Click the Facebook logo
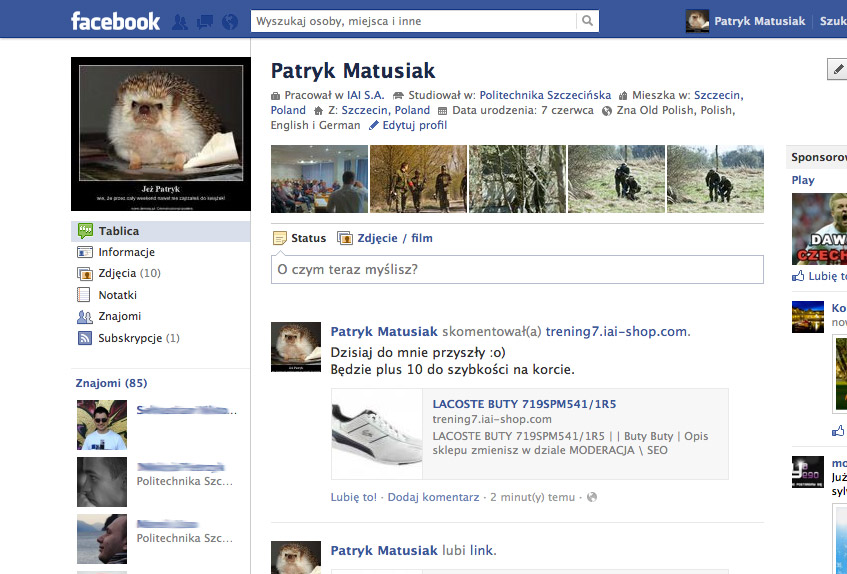The height and width of the screenshot is (574, 847). coord(115,21)
